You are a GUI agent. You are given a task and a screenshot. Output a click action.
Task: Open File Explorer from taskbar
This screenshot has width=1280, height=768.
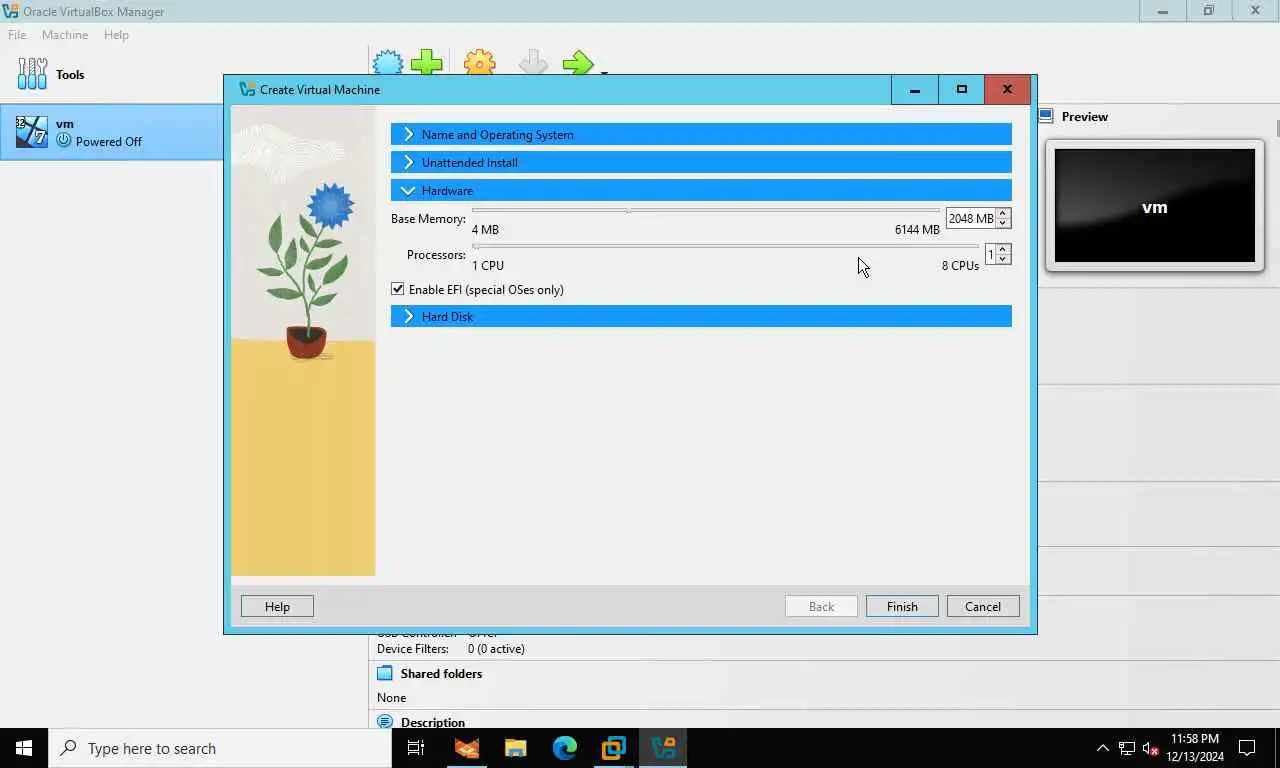pos(515,748)
